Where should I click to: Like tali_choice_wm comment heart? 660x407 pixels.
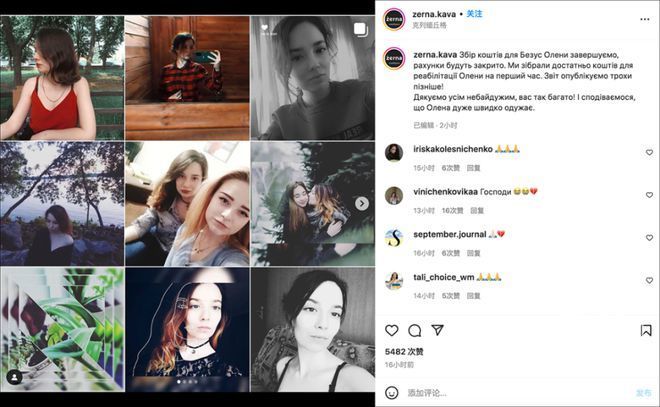649,280
